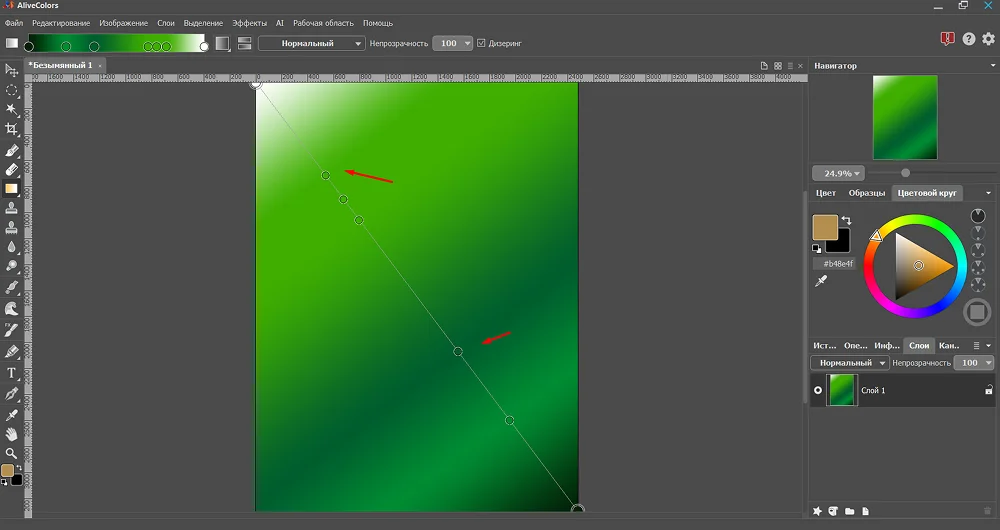The height and width of the screenshot is (530, 1000).
Task: Toggle lock on Слой 1
Action: (x=989, y=390)
